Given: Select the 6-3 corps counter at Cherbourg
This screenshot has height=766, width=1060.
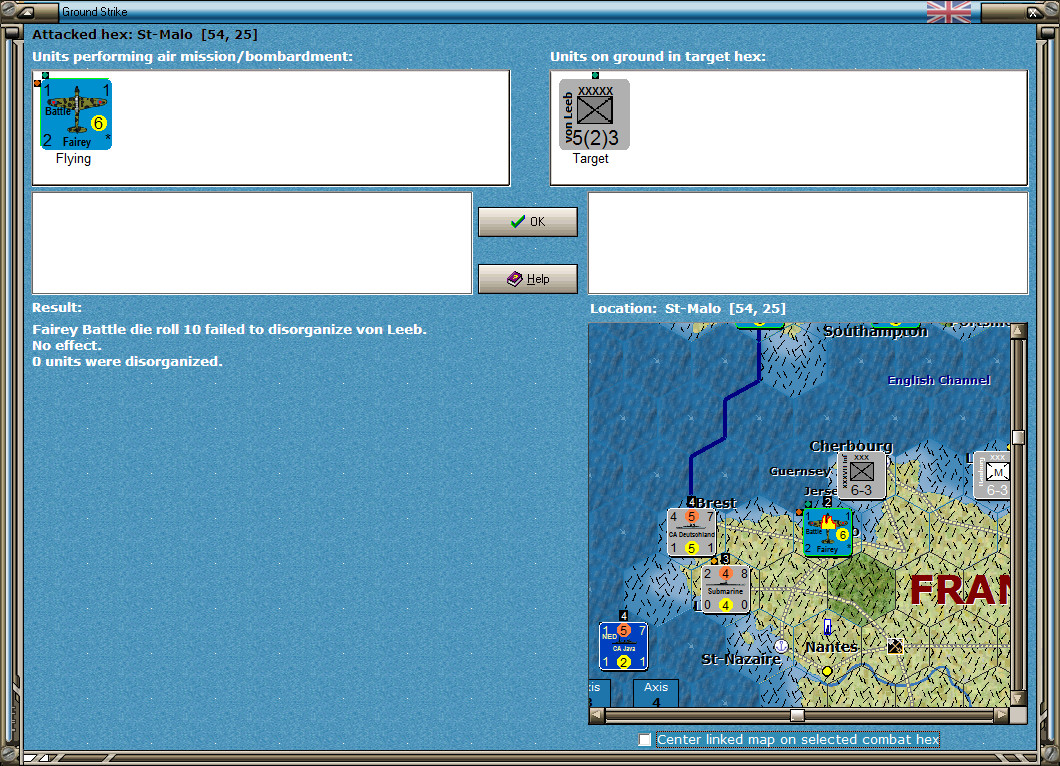Looking at the screenshot, I should pos(861,476).
